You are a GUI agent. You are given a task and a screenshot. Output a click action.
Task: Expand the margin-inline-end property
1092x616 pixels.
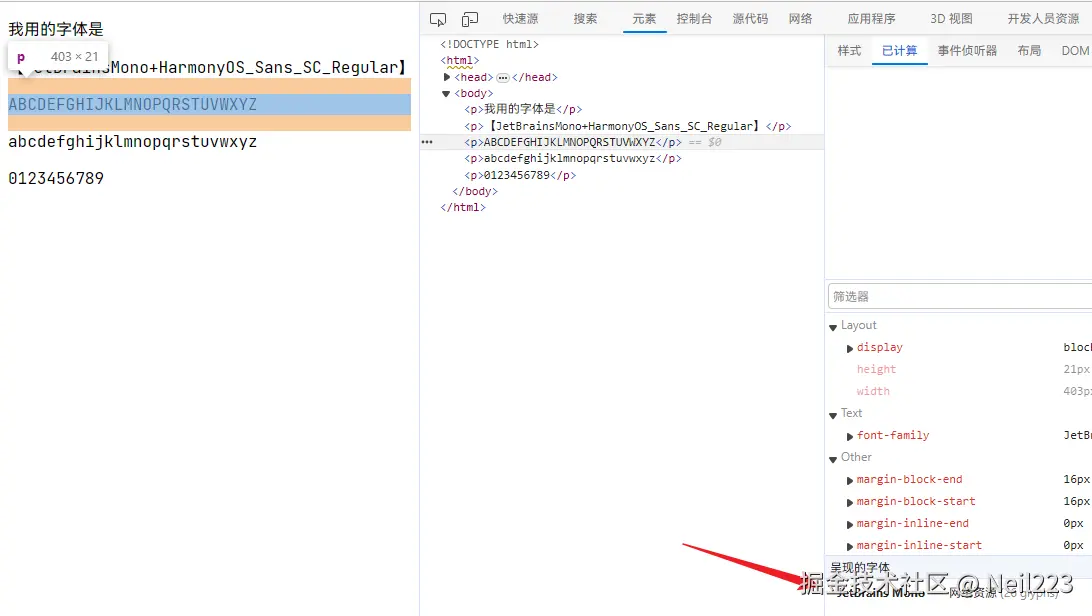coord(850,524)
